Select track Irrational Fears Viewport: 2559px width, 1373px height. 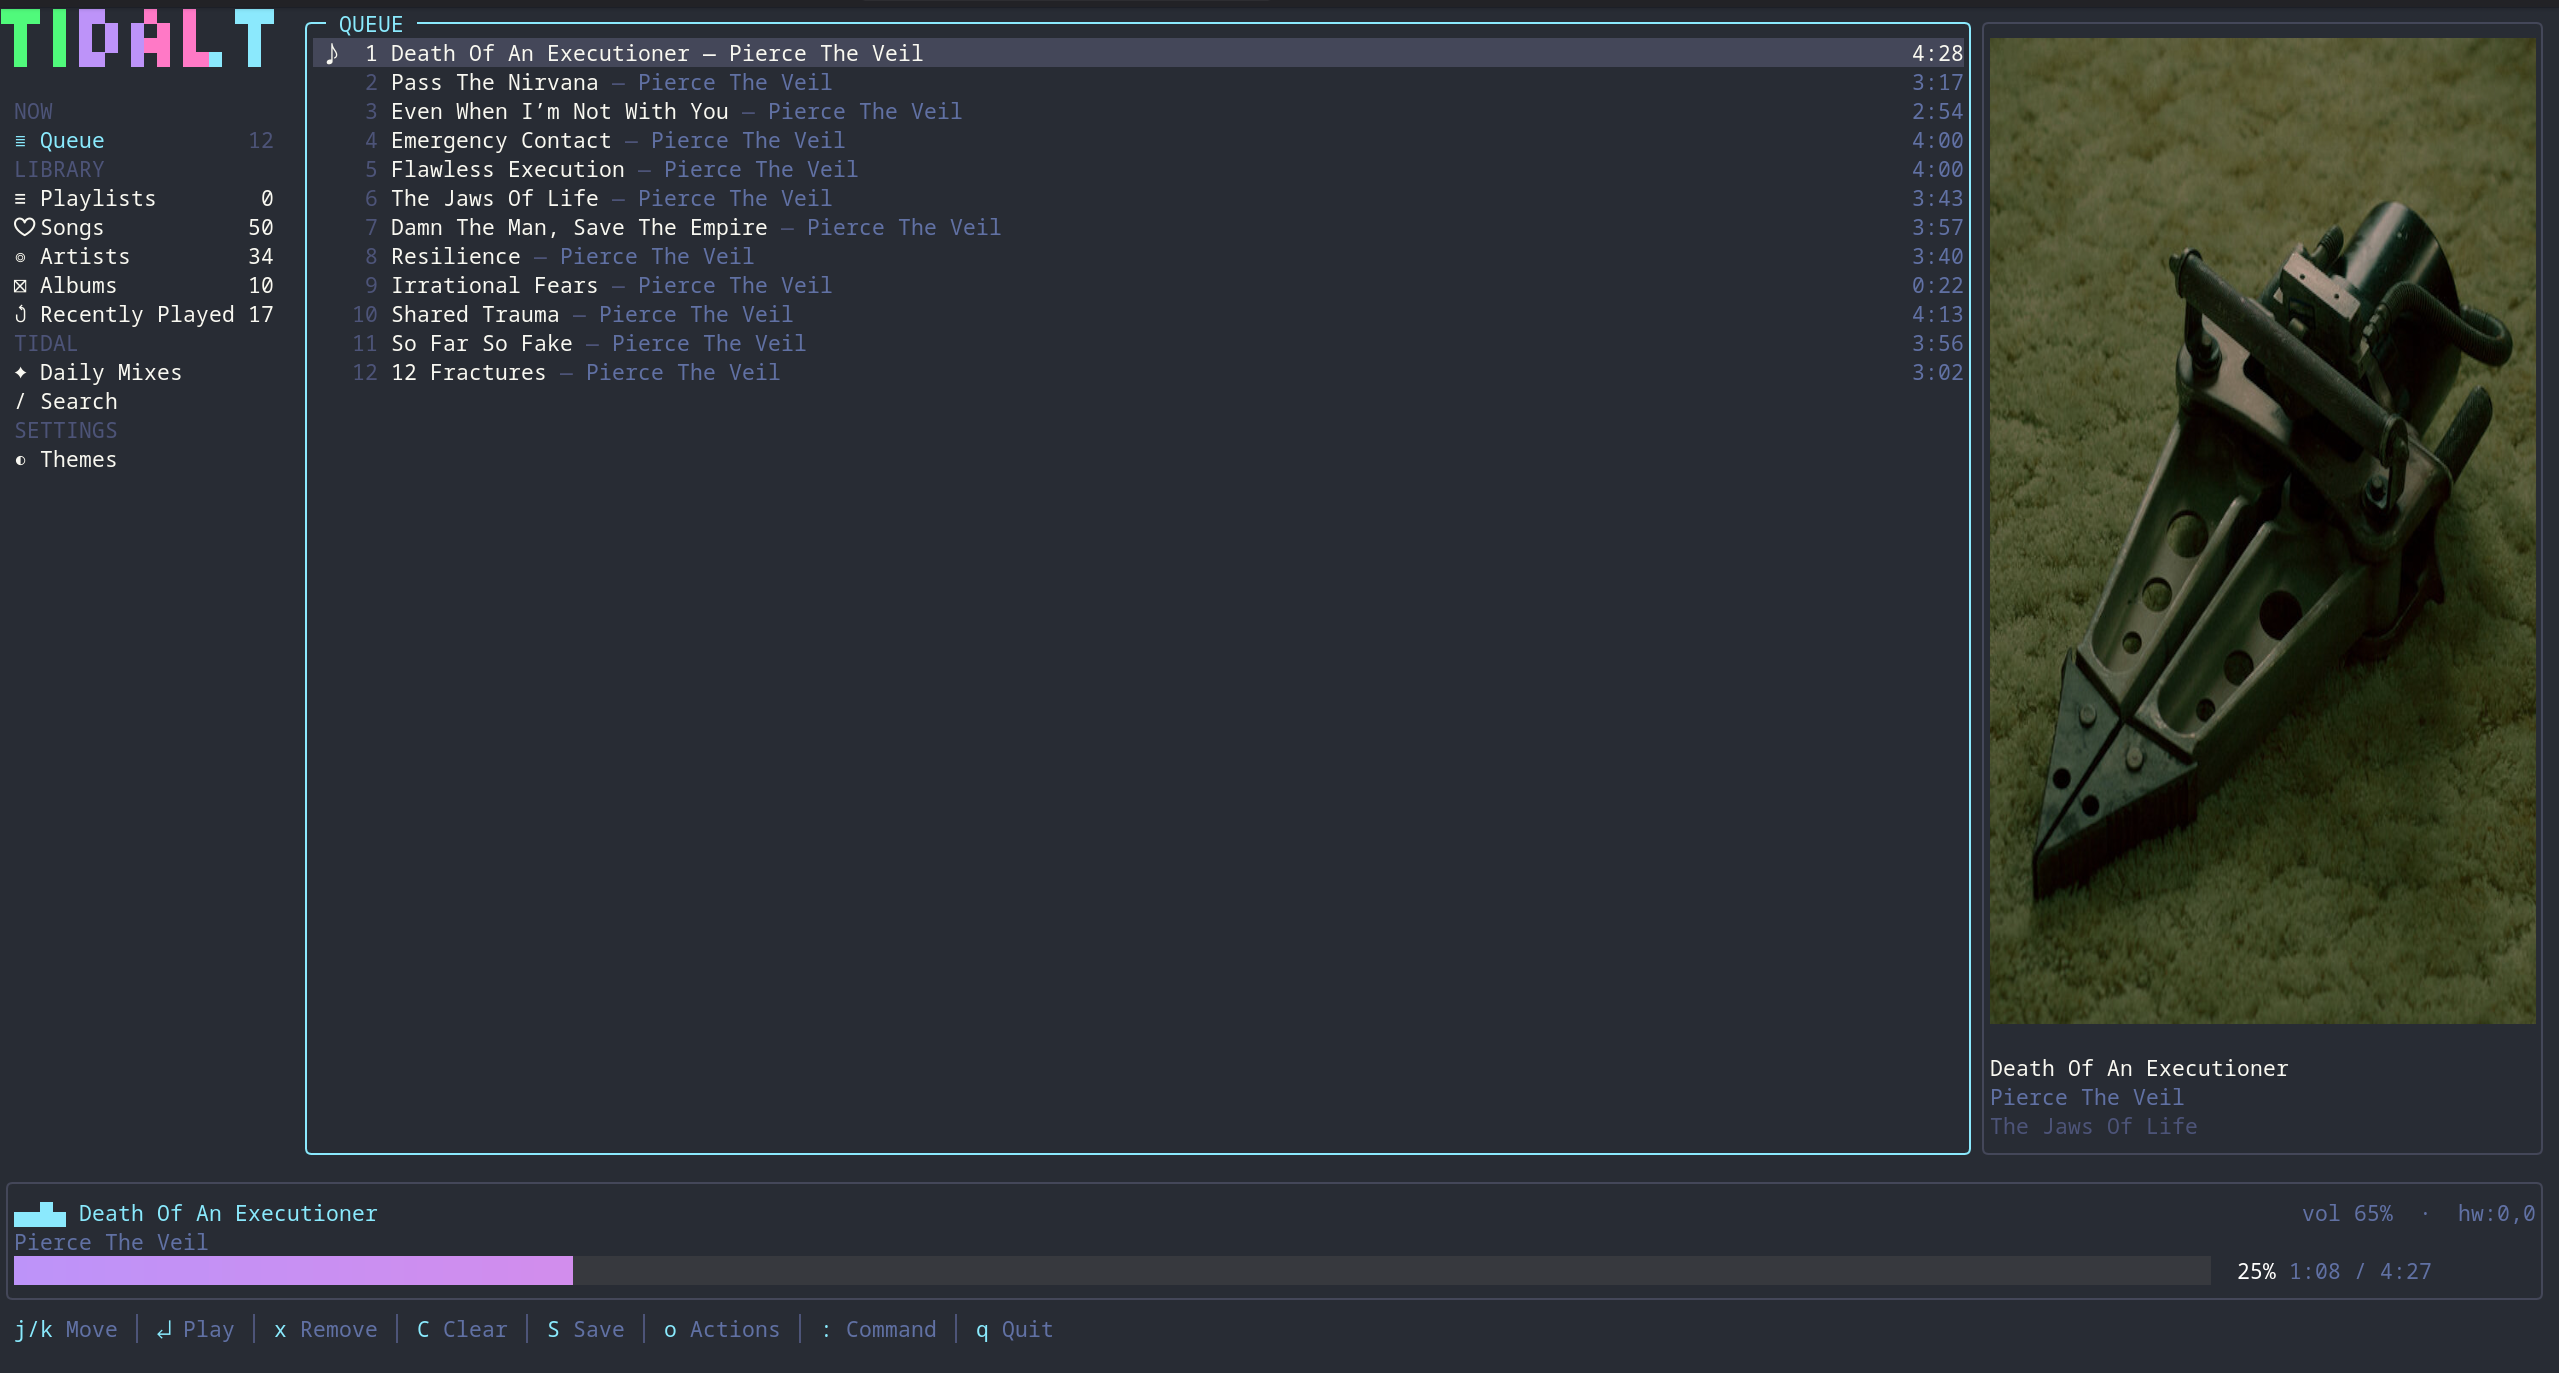click(x=1138, y=285)
